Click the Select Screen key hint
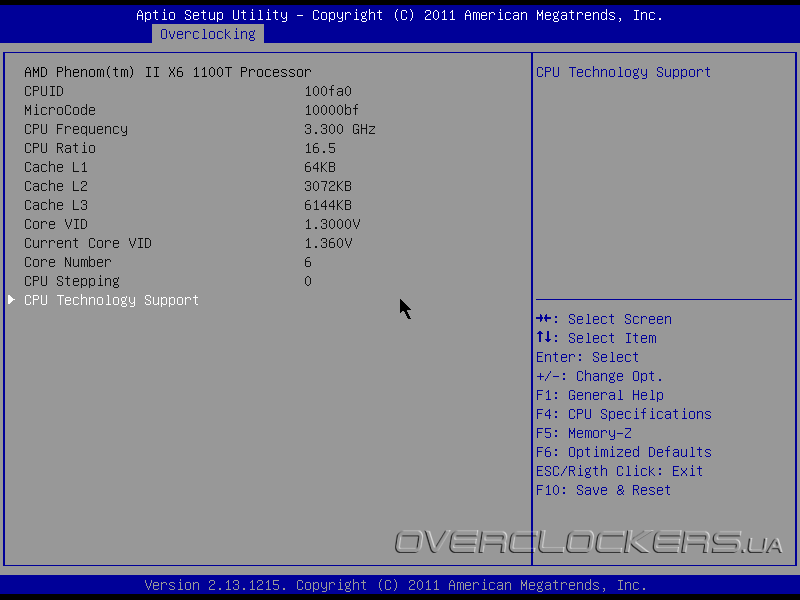Screen dimensions: 800x600 point(604,319)
